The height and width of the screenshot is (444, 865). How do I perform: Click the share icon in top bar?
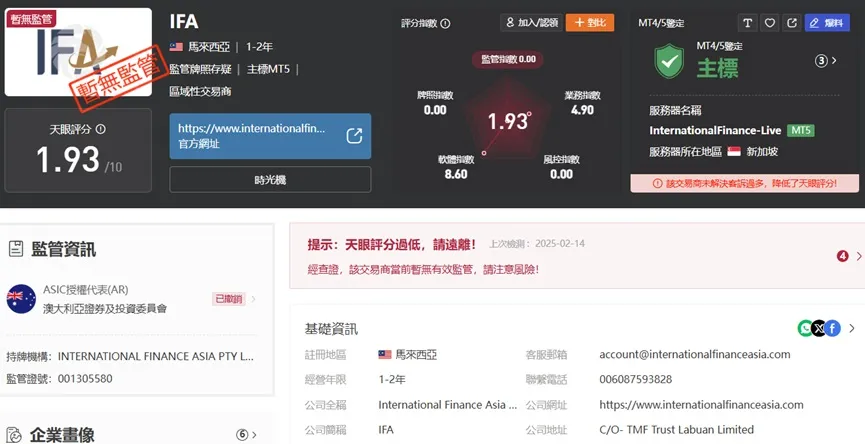click(x=792, y=23)
